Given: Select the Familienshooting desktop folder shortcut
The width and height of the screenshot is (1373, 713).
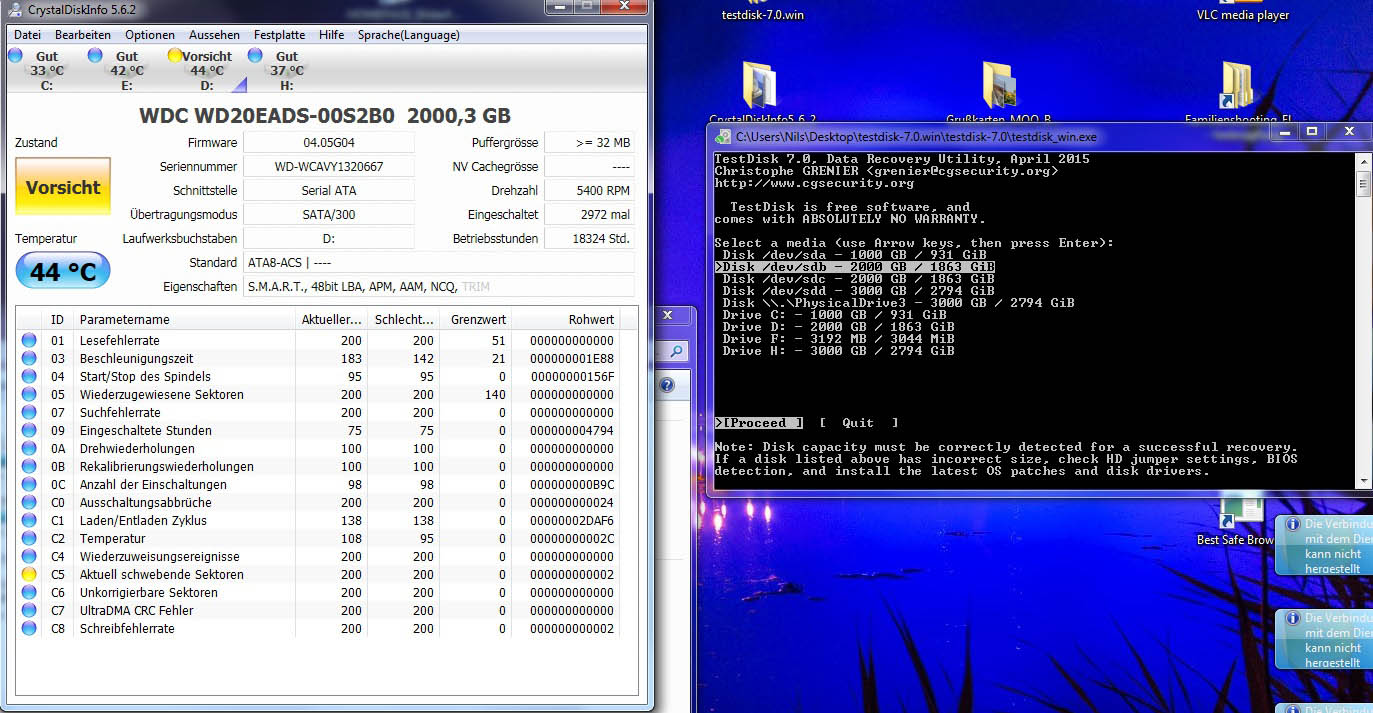Looking at the screenshot, I should [x=1237, y=93].
